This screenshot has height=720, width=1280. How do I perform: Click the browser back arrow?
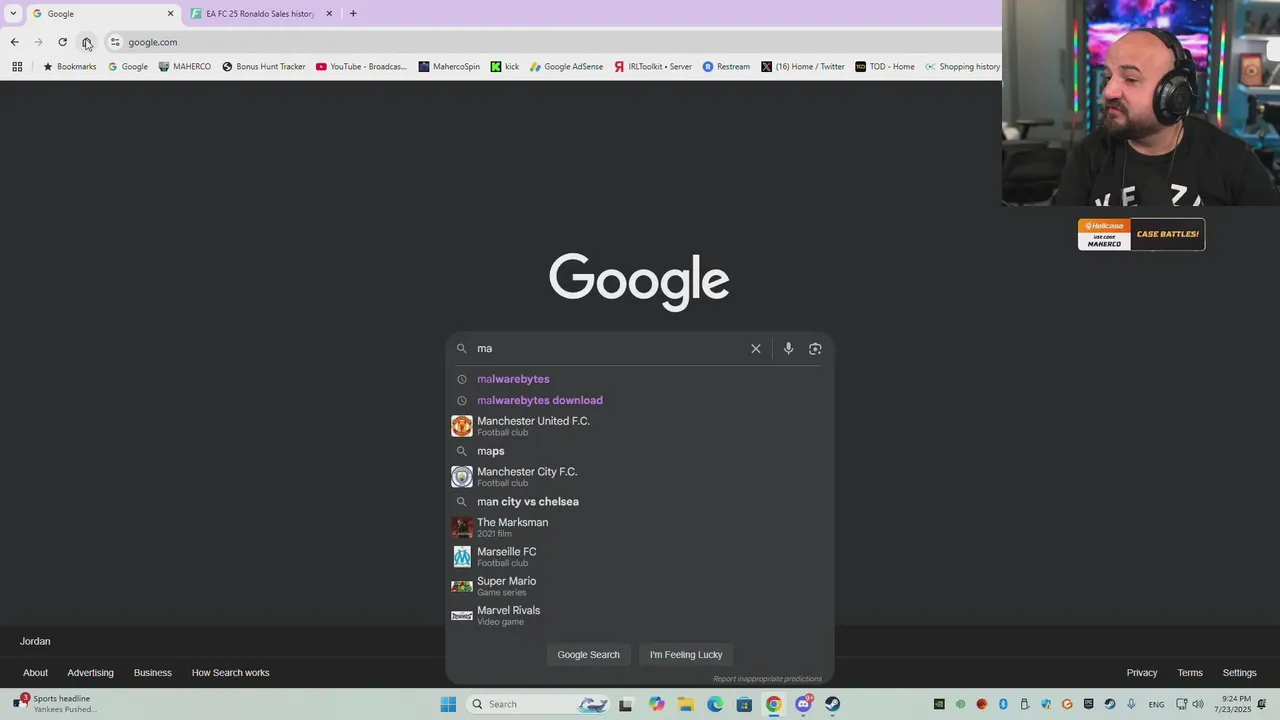click(14, 42)
